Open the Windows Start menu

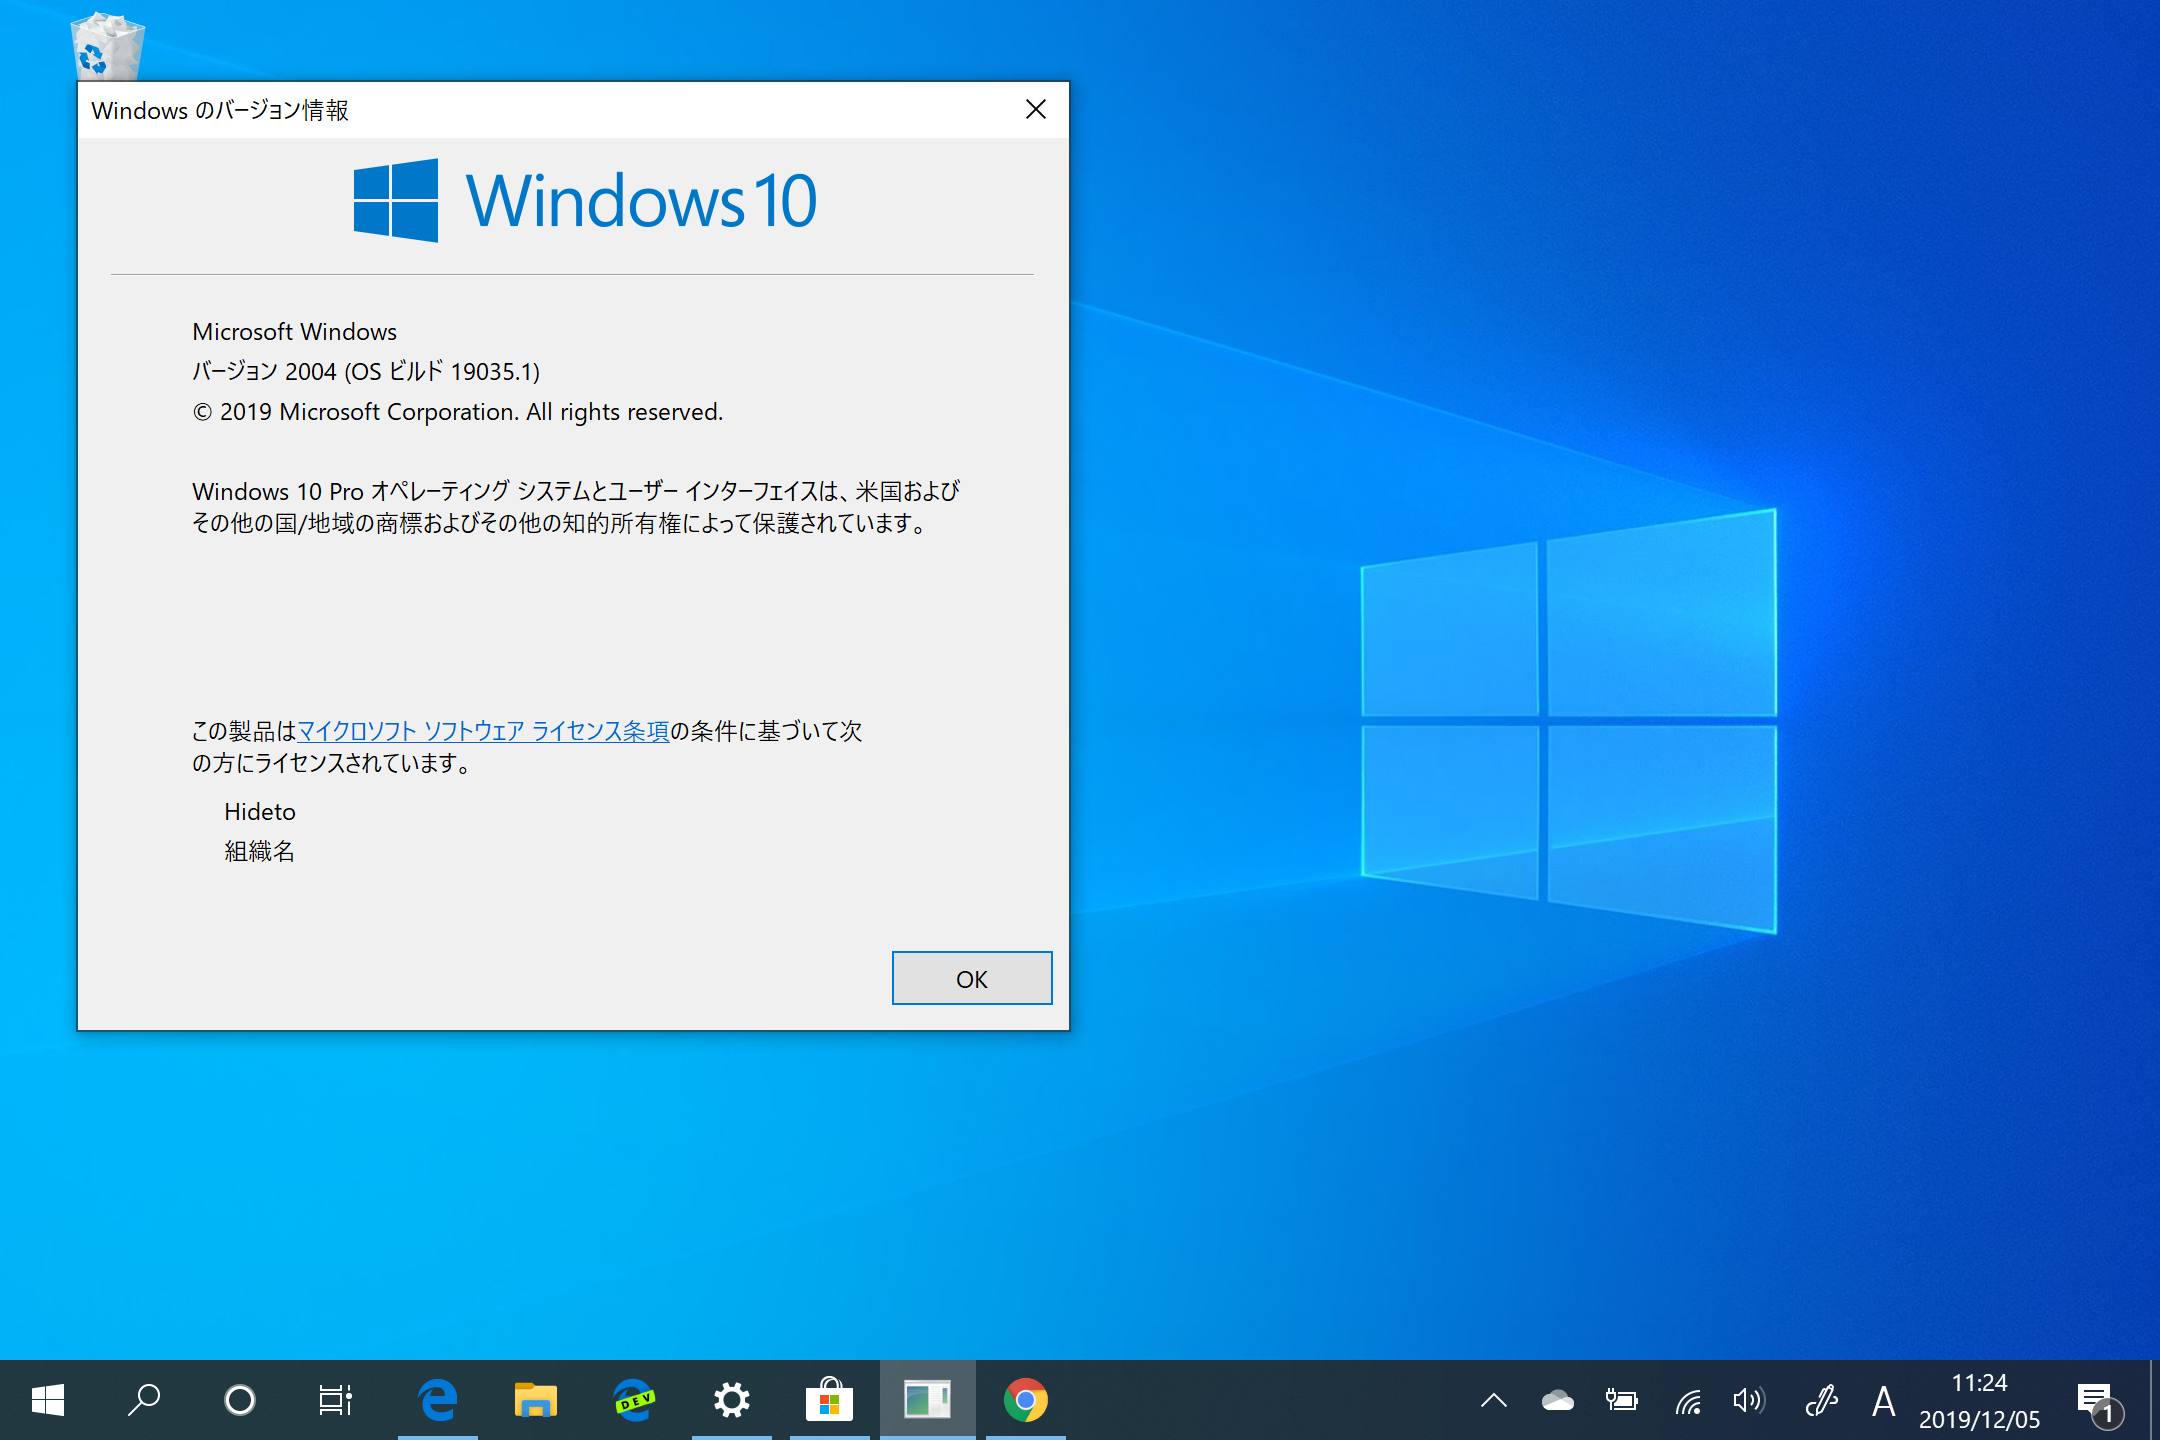[47, 1400]
